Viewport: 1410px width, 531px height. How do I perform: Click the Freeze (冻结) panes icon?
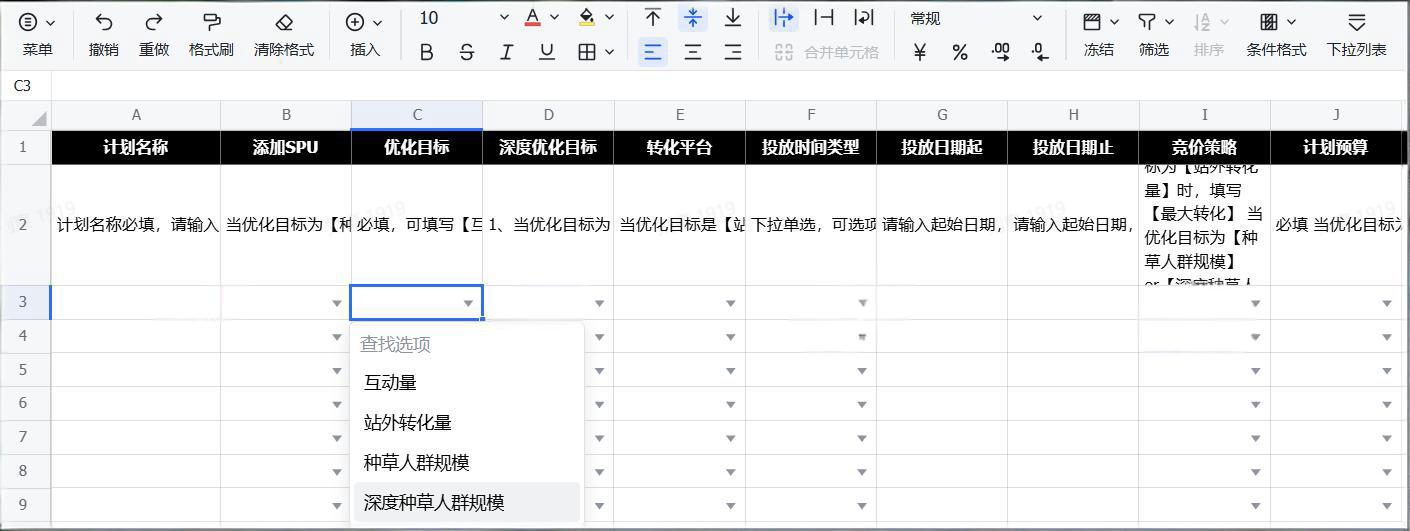click(x=1092, y=22)
